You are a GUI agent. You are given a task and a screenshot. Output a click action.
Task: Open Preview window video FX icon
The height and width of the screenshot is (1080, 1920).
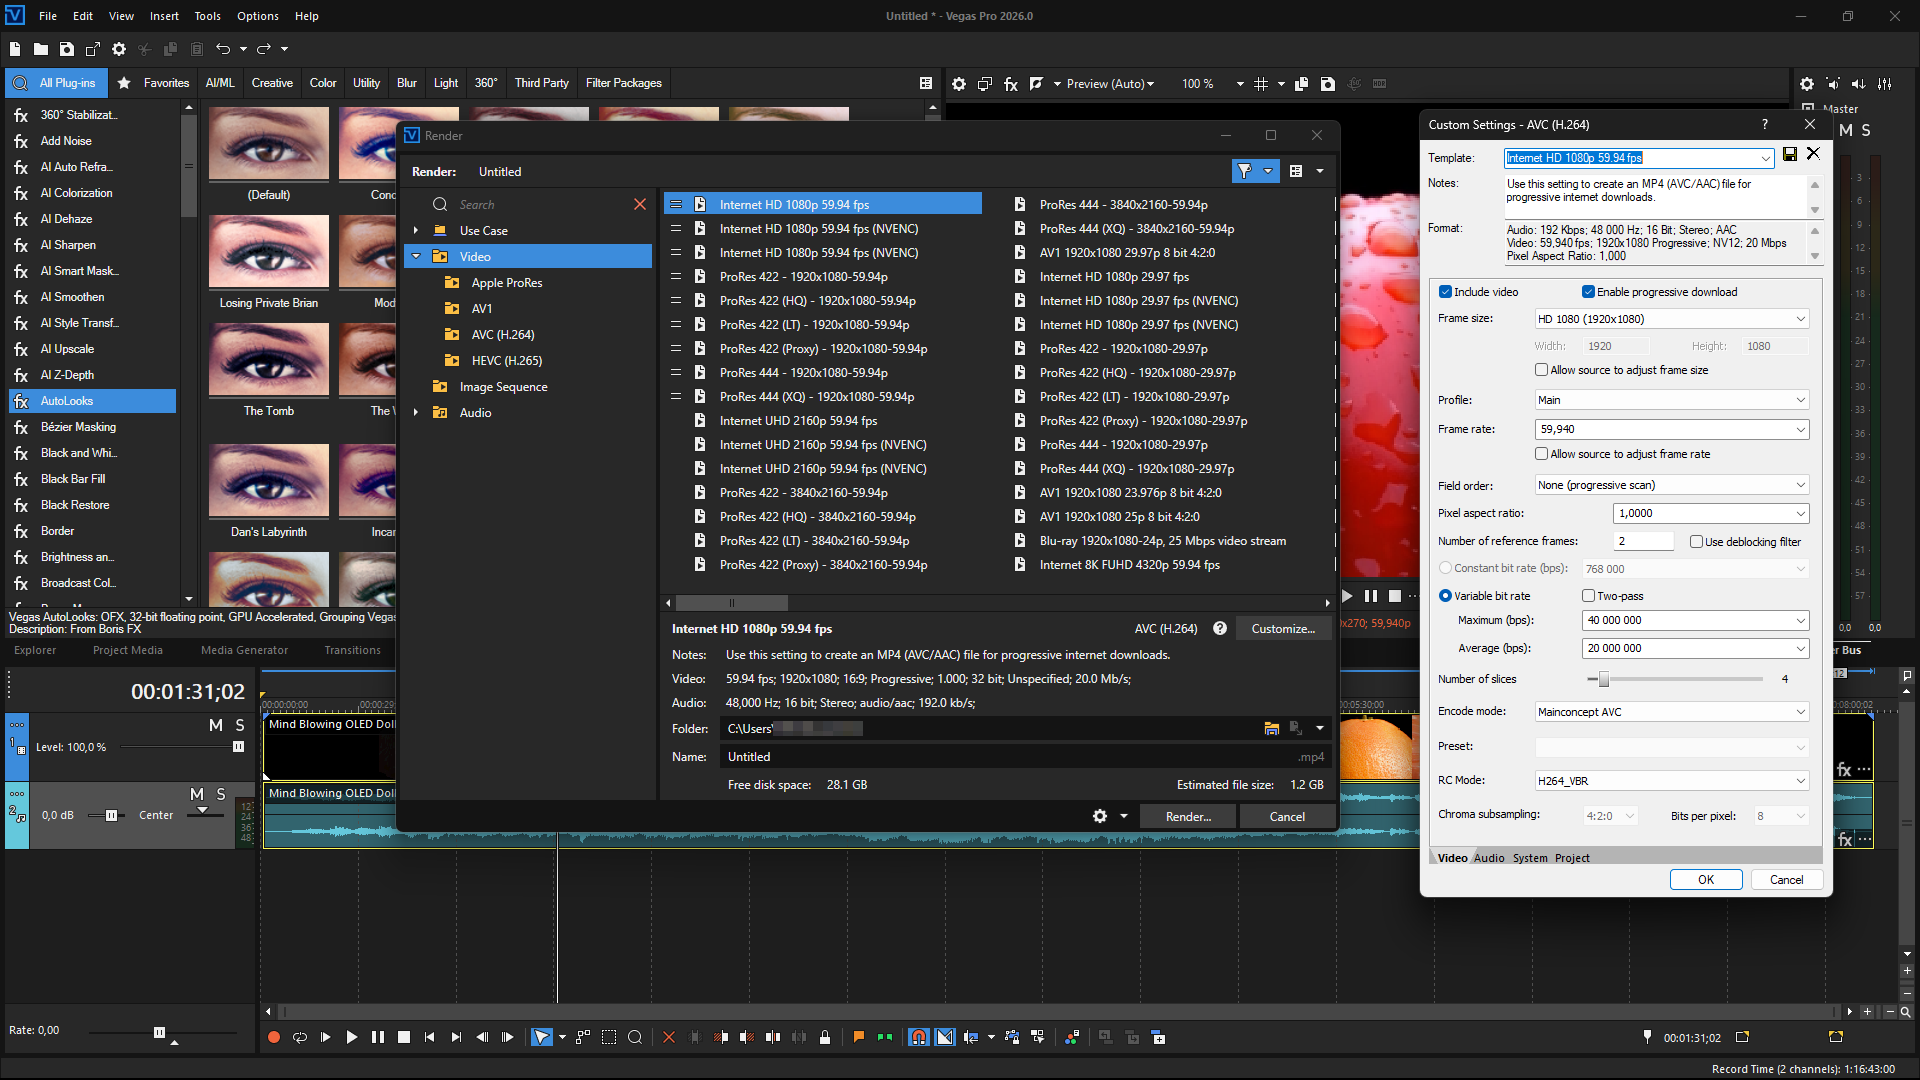[1011, 84]
